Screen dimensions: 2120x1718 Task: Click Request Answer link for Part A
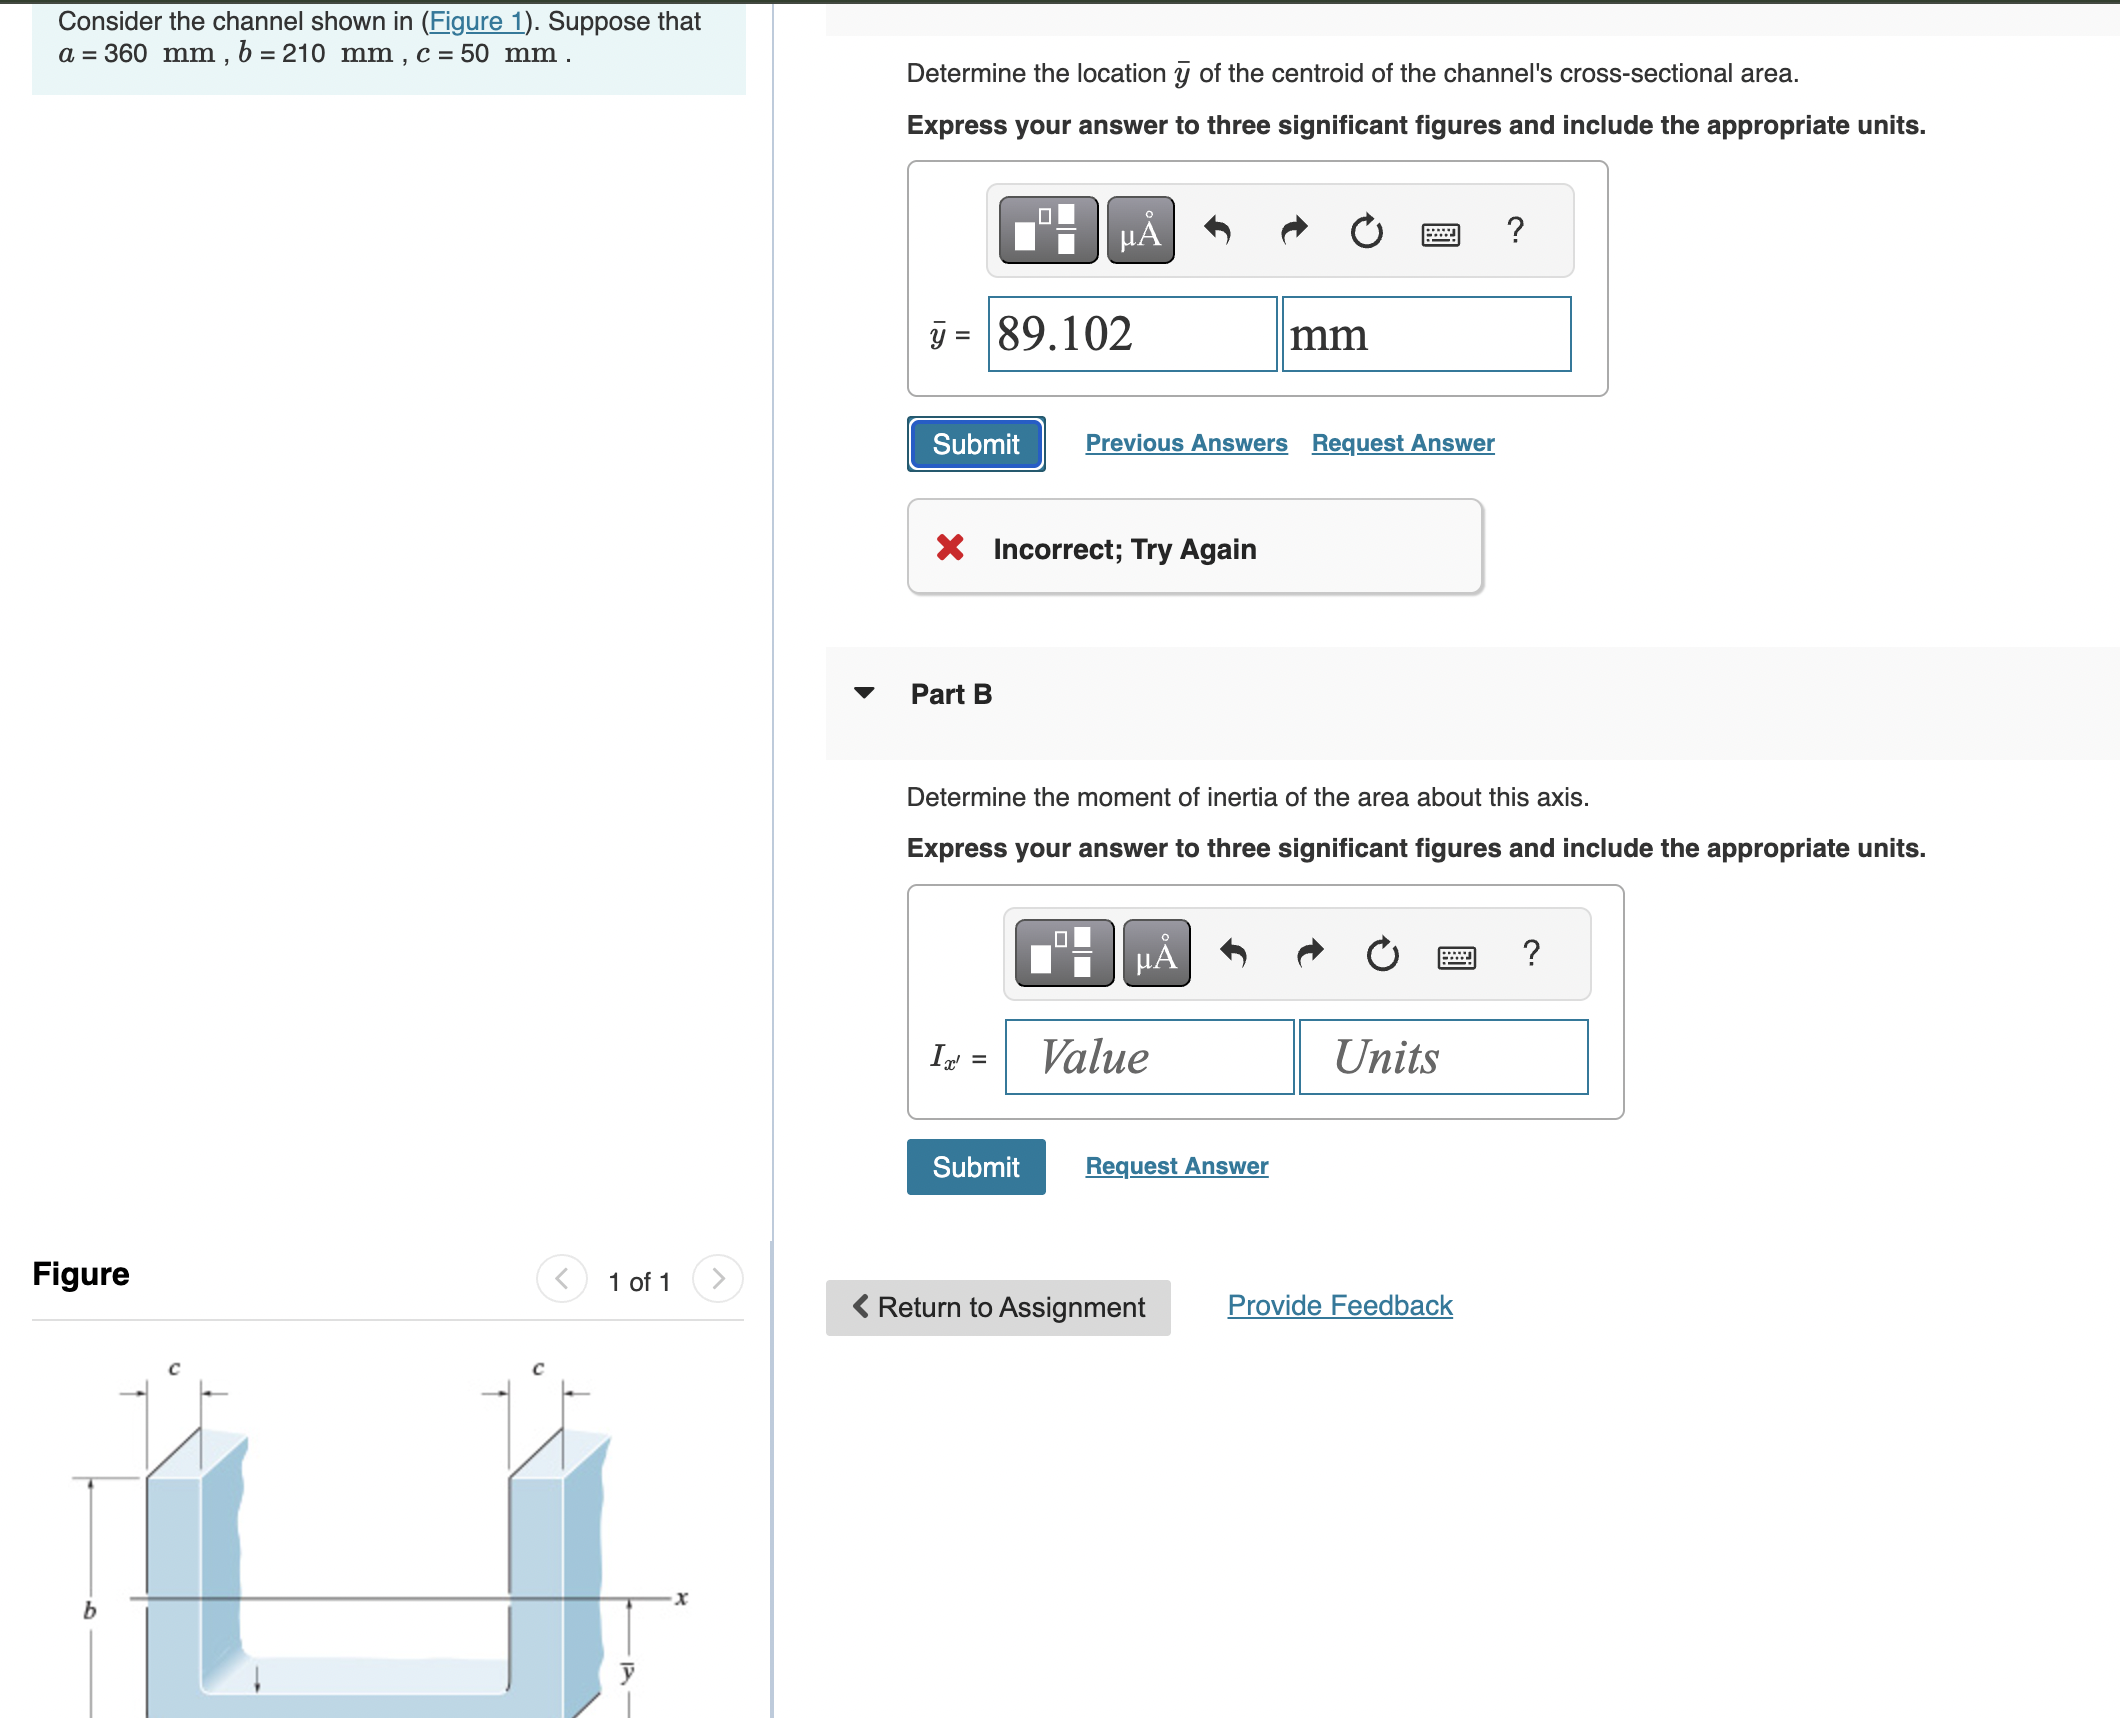(1403, 443)
